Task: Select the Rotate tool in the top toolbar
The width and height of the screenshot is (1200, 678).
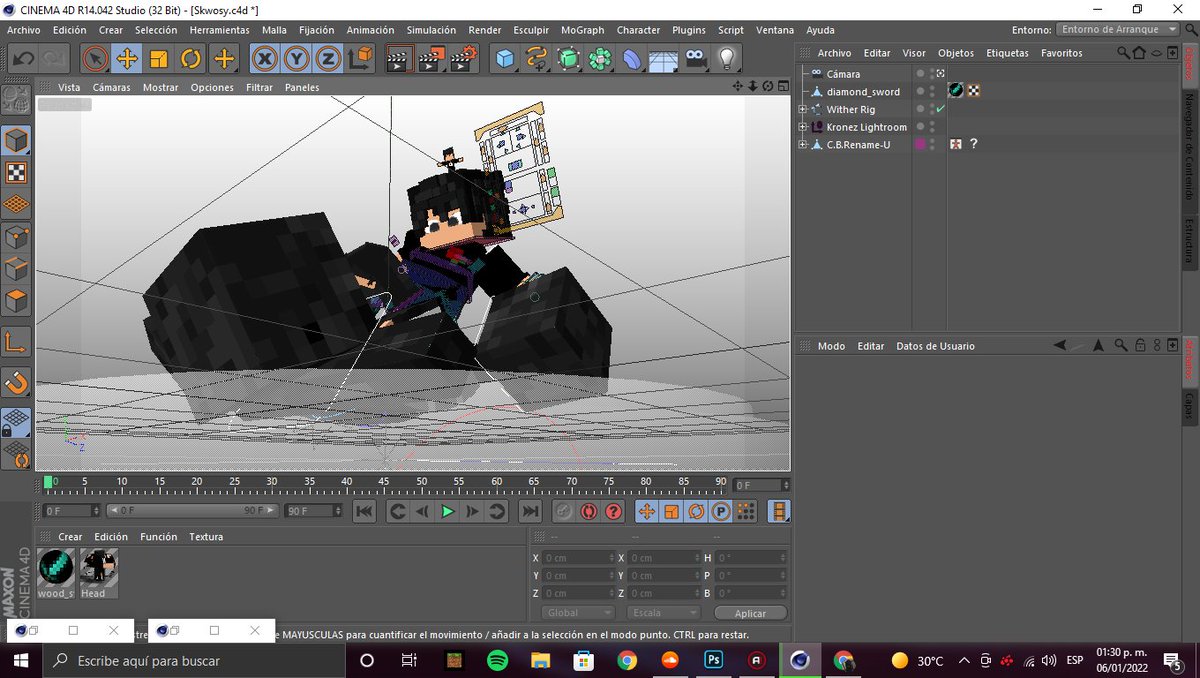Action: point(191,59)
